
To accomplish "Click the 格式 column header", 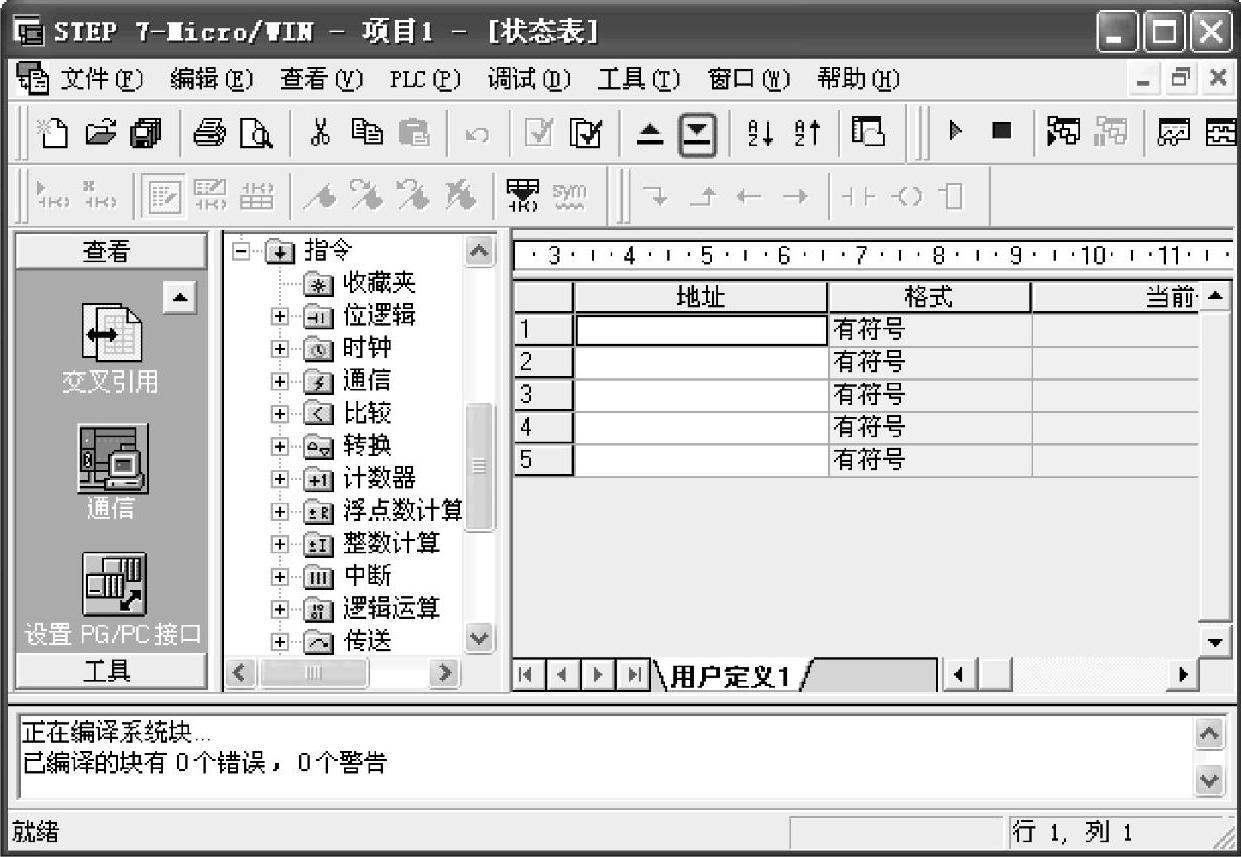I will [930, 297].
